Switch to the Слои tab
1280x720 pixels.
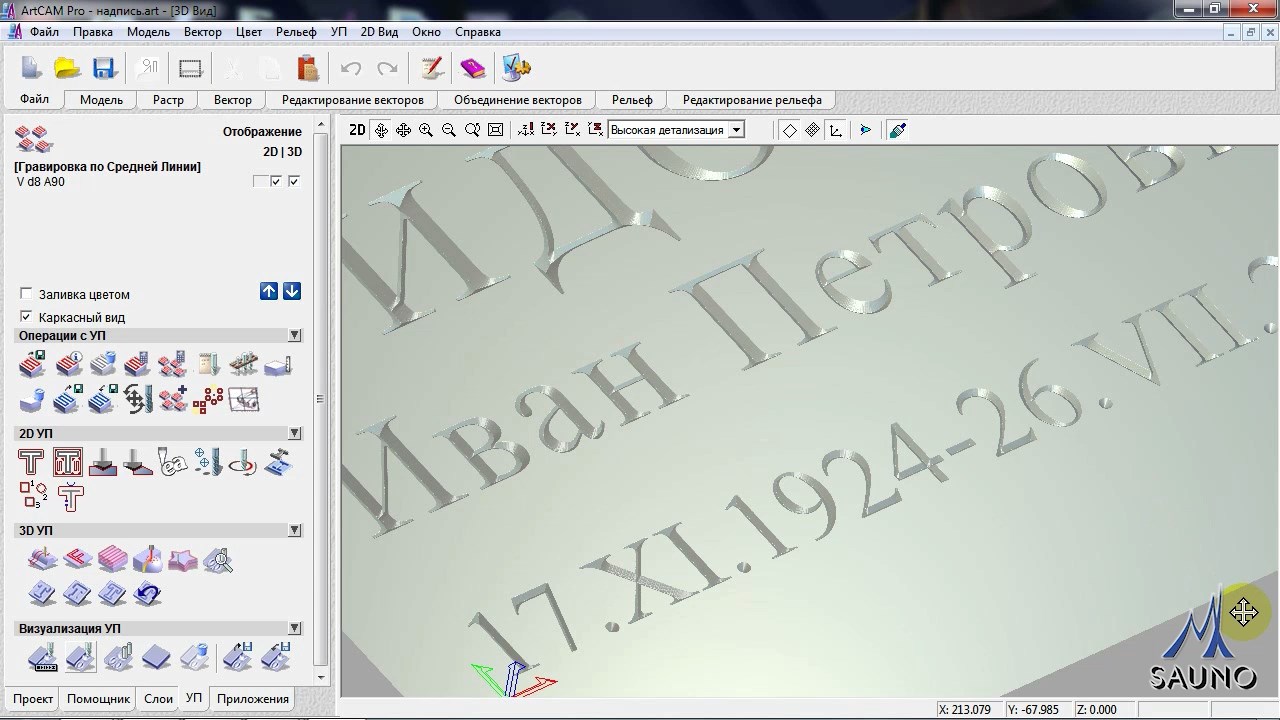(158, 699)
